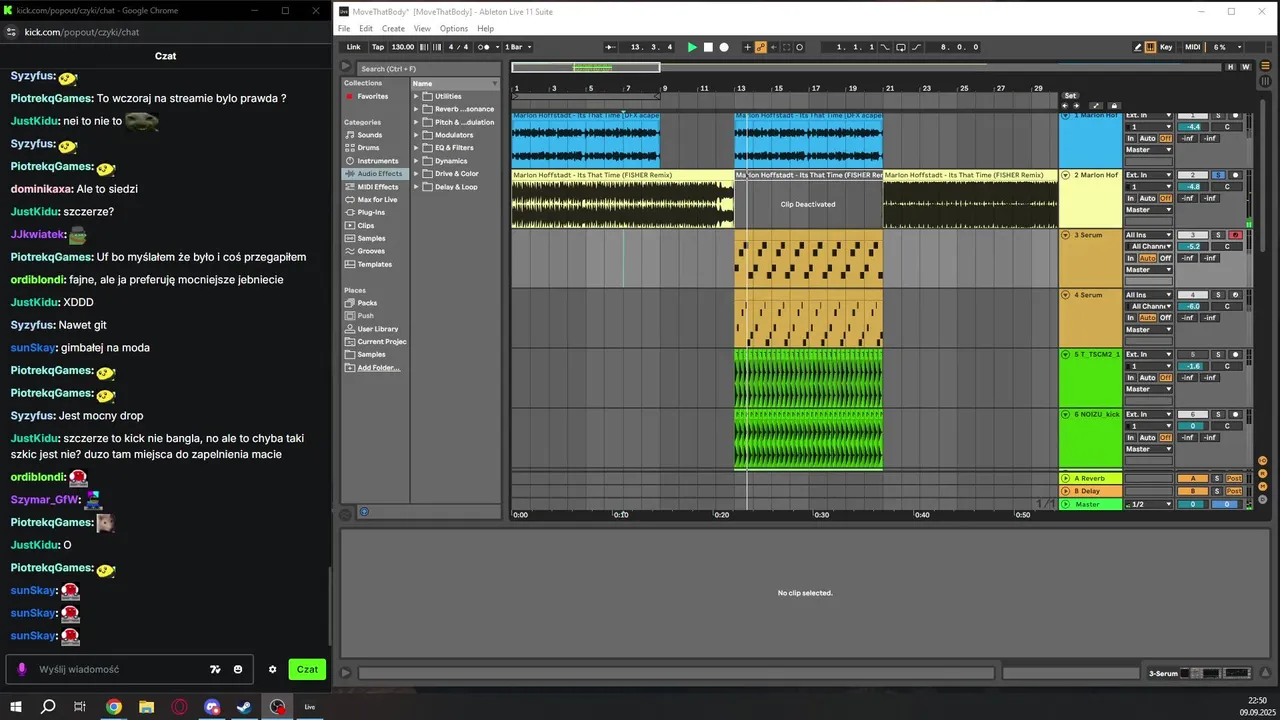Set track 3 Serum monitor to Off
The width and height of the screenshot is (1280, 720).
(1165, 258)
